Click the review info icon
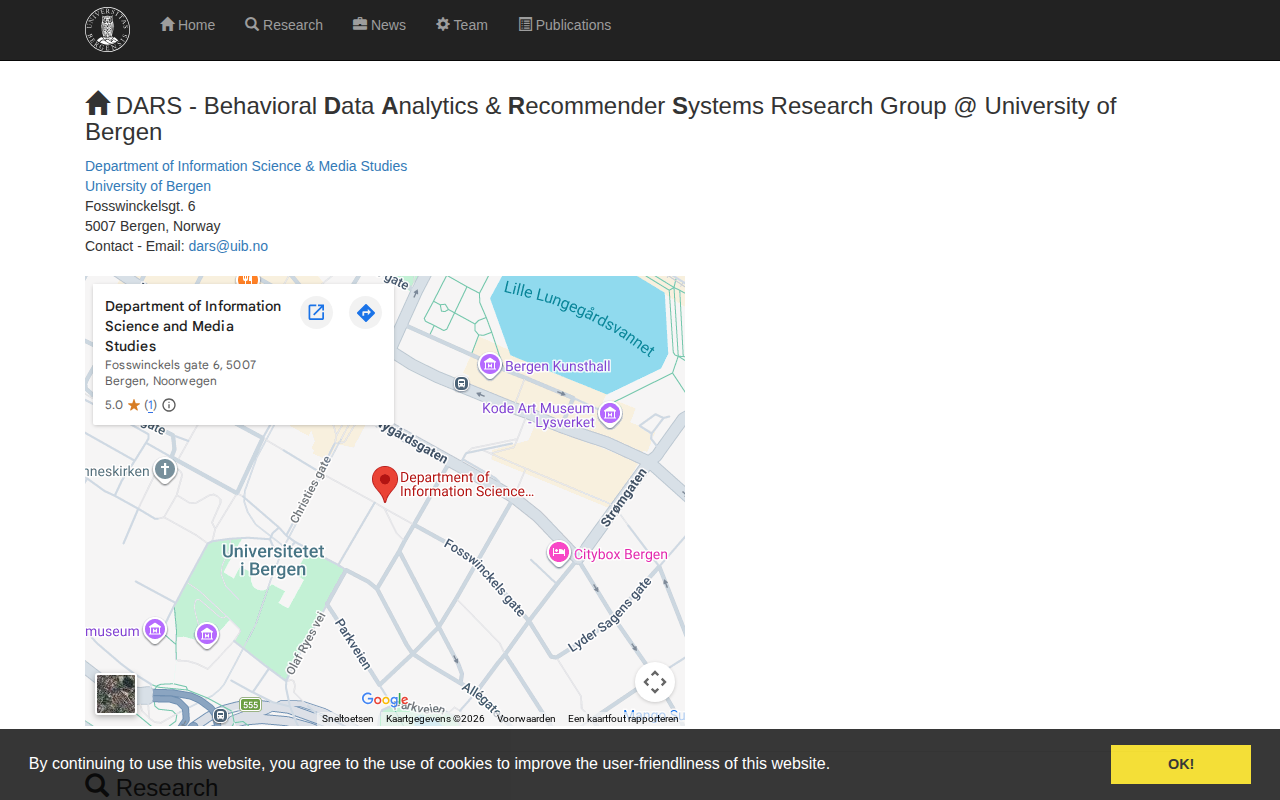Viewport: 1280px width, 800px height. click(169, 405)
